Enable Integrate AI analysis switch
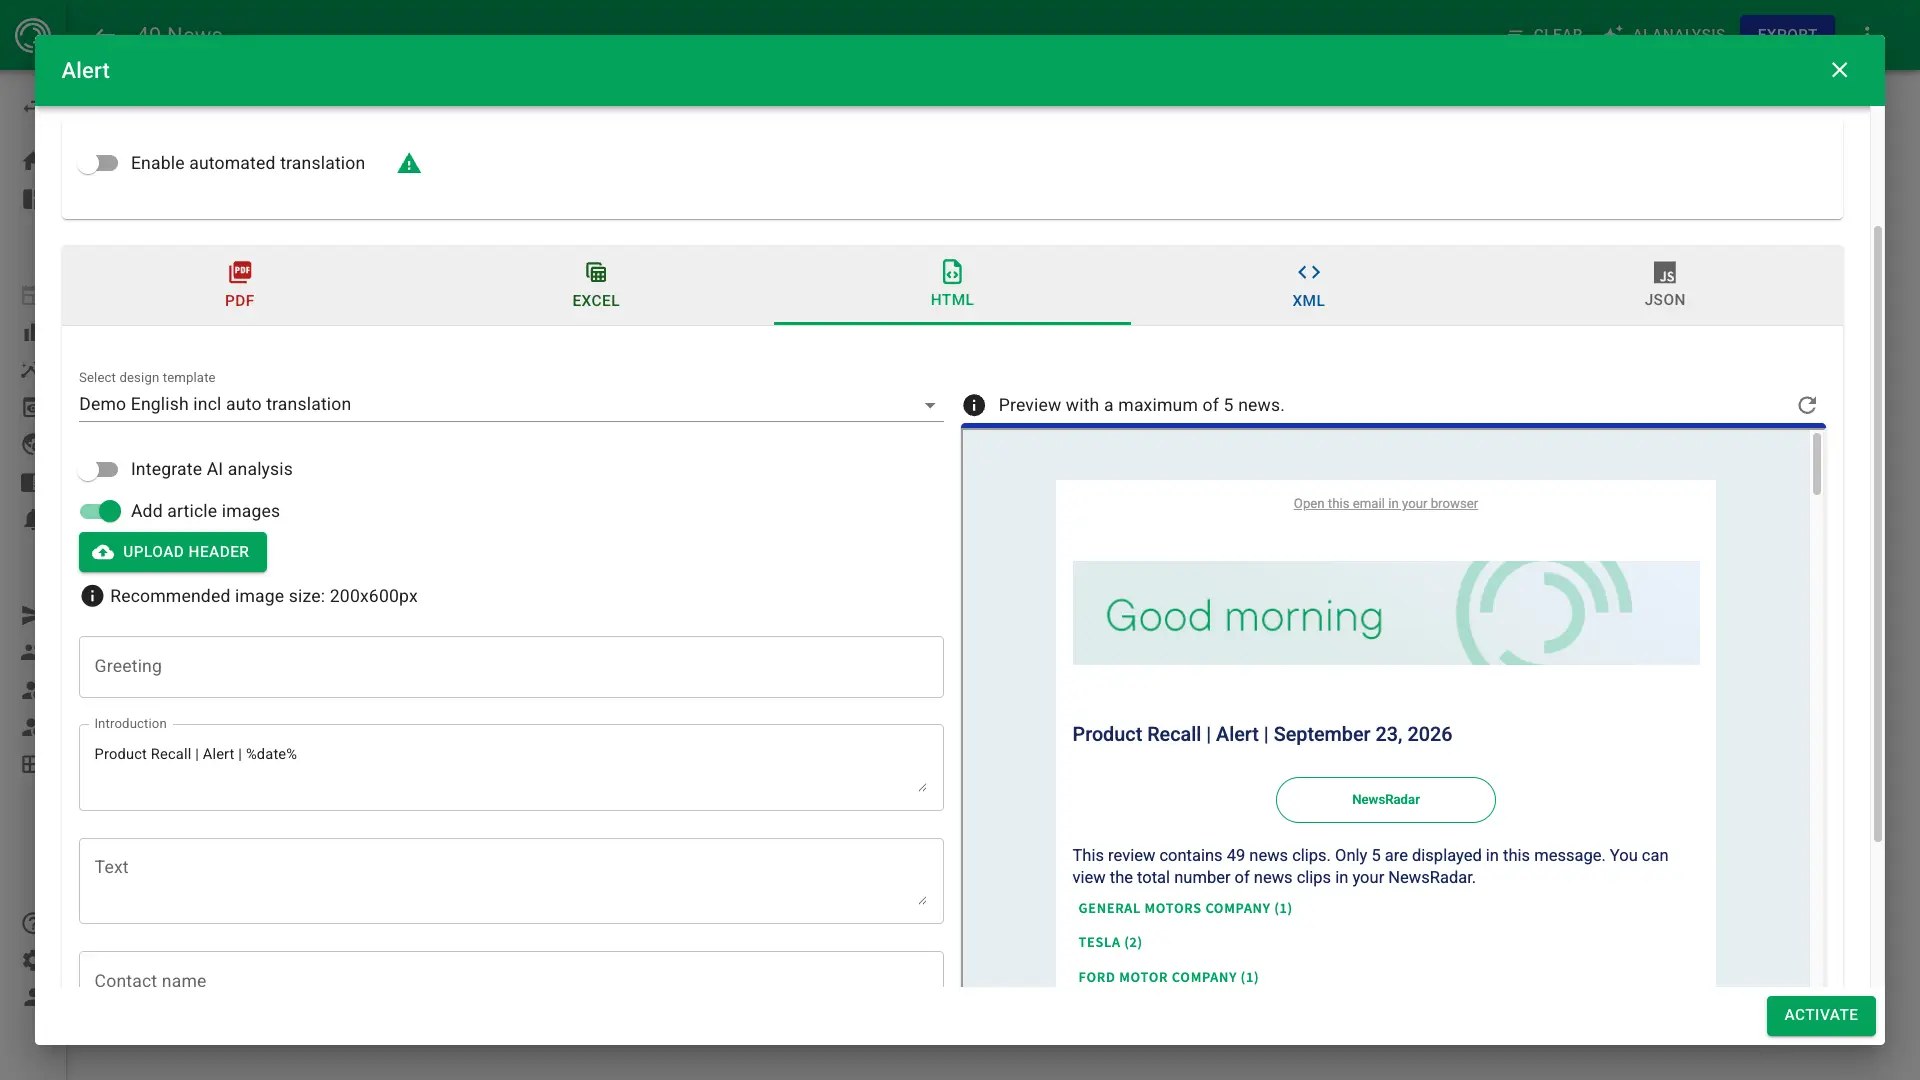 [99, 469]
